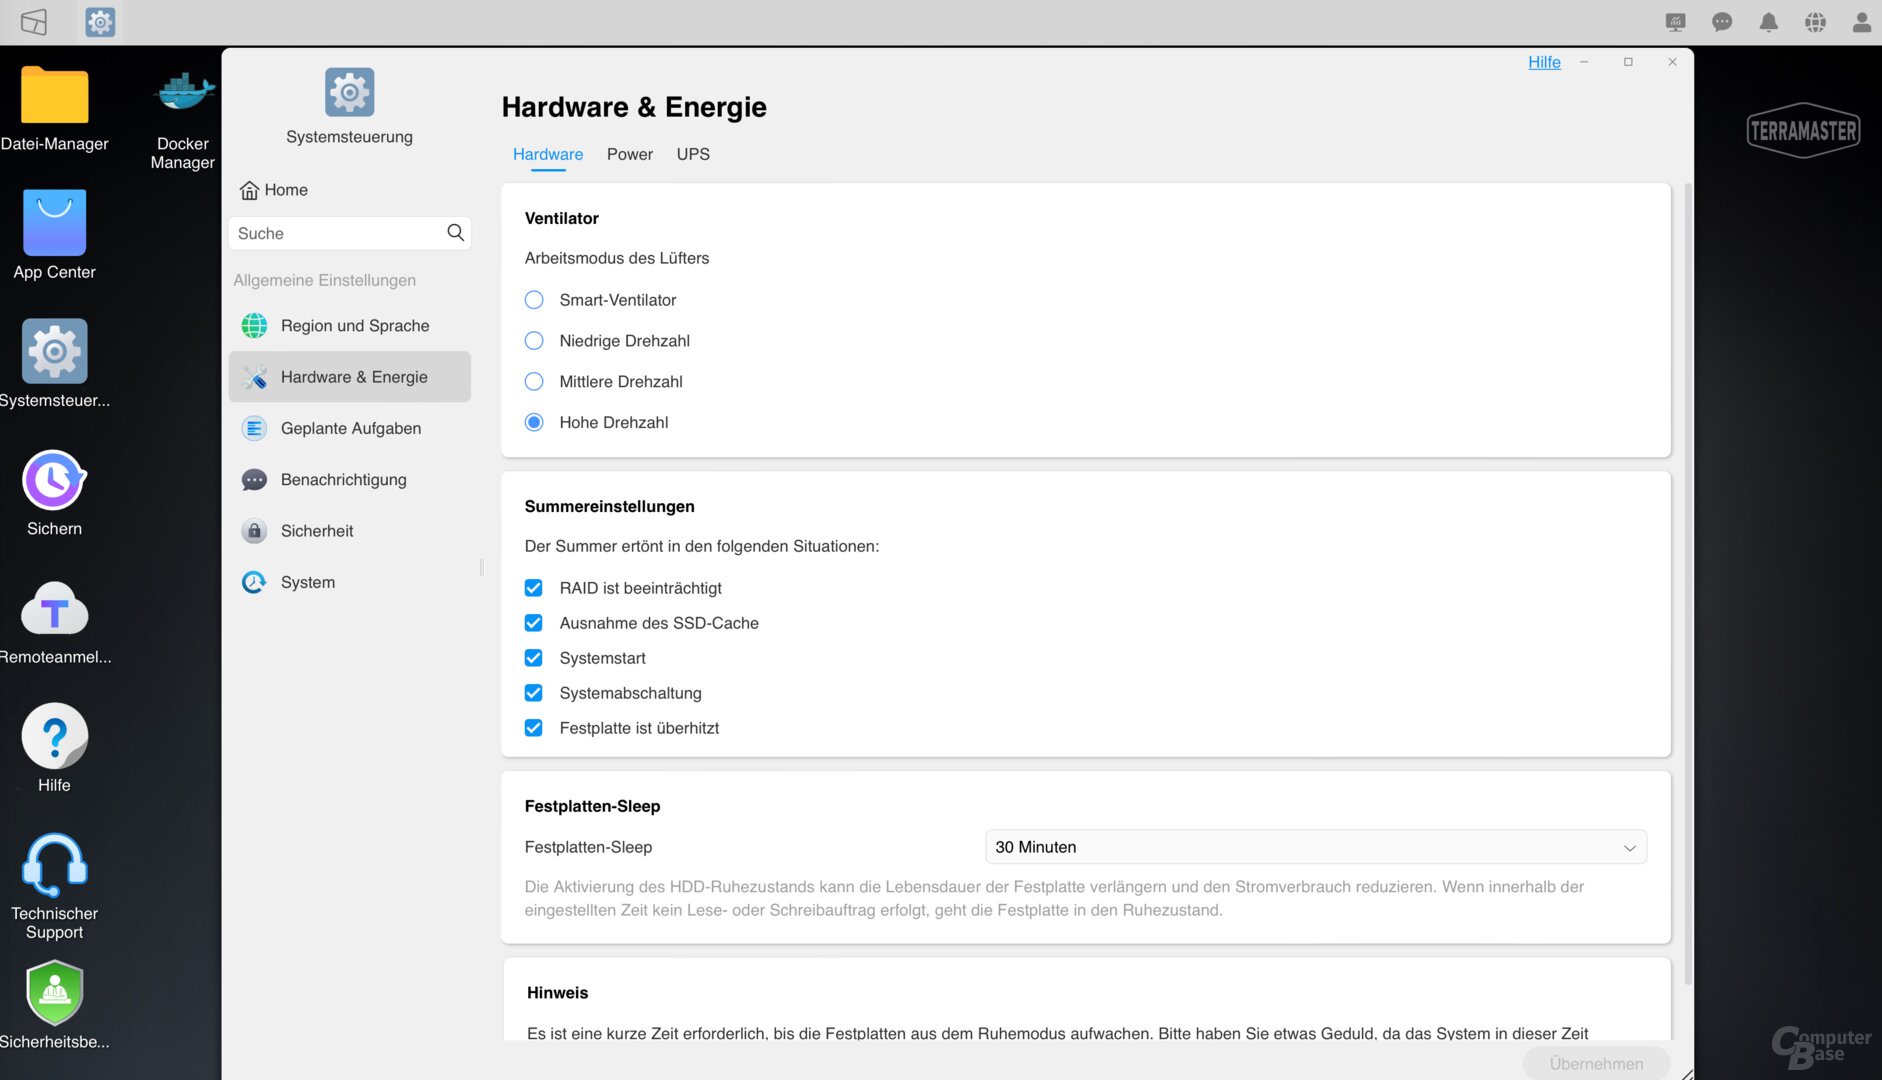Uncheck RAID ist beeinträchtigt checkbox
1882x1080 pixels.
[534, 588]
